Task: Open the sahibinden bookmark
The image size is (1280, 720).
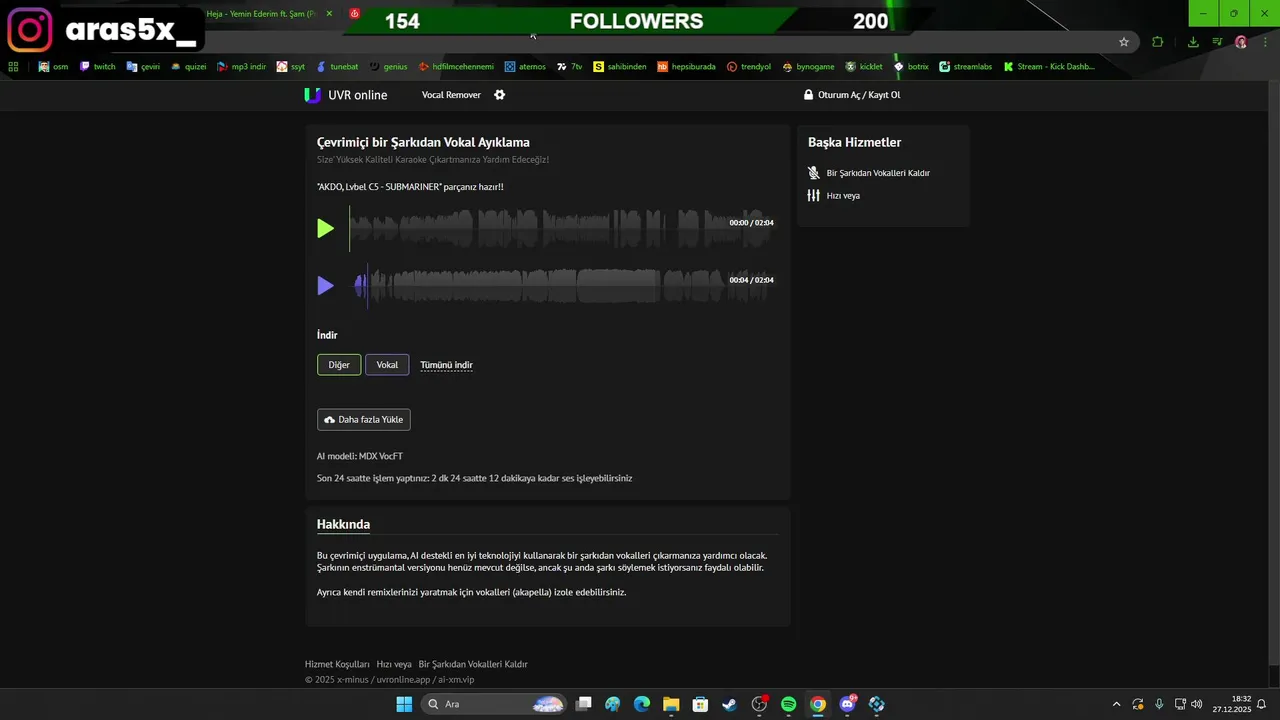Action: [x=620, y=67]
